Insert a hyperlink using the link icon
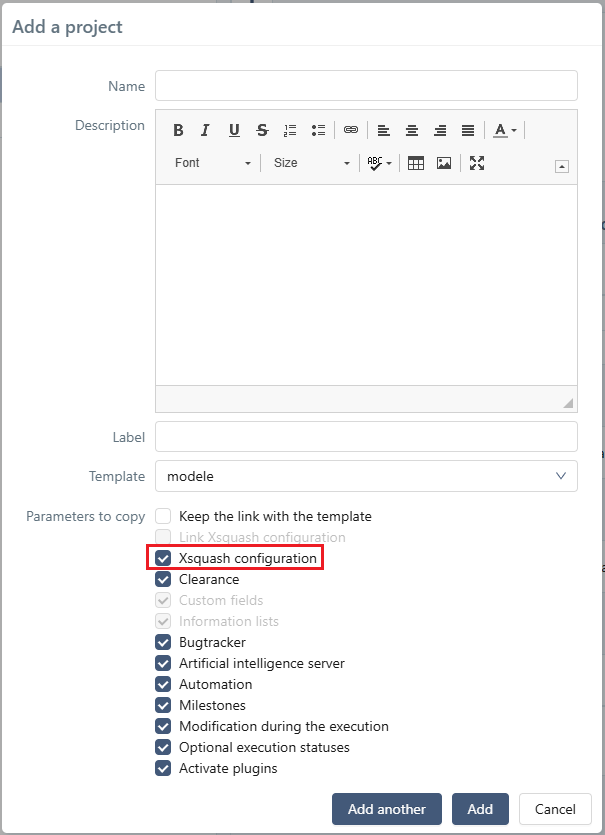This screenshot has width=605, height=835. coord(350,130)
